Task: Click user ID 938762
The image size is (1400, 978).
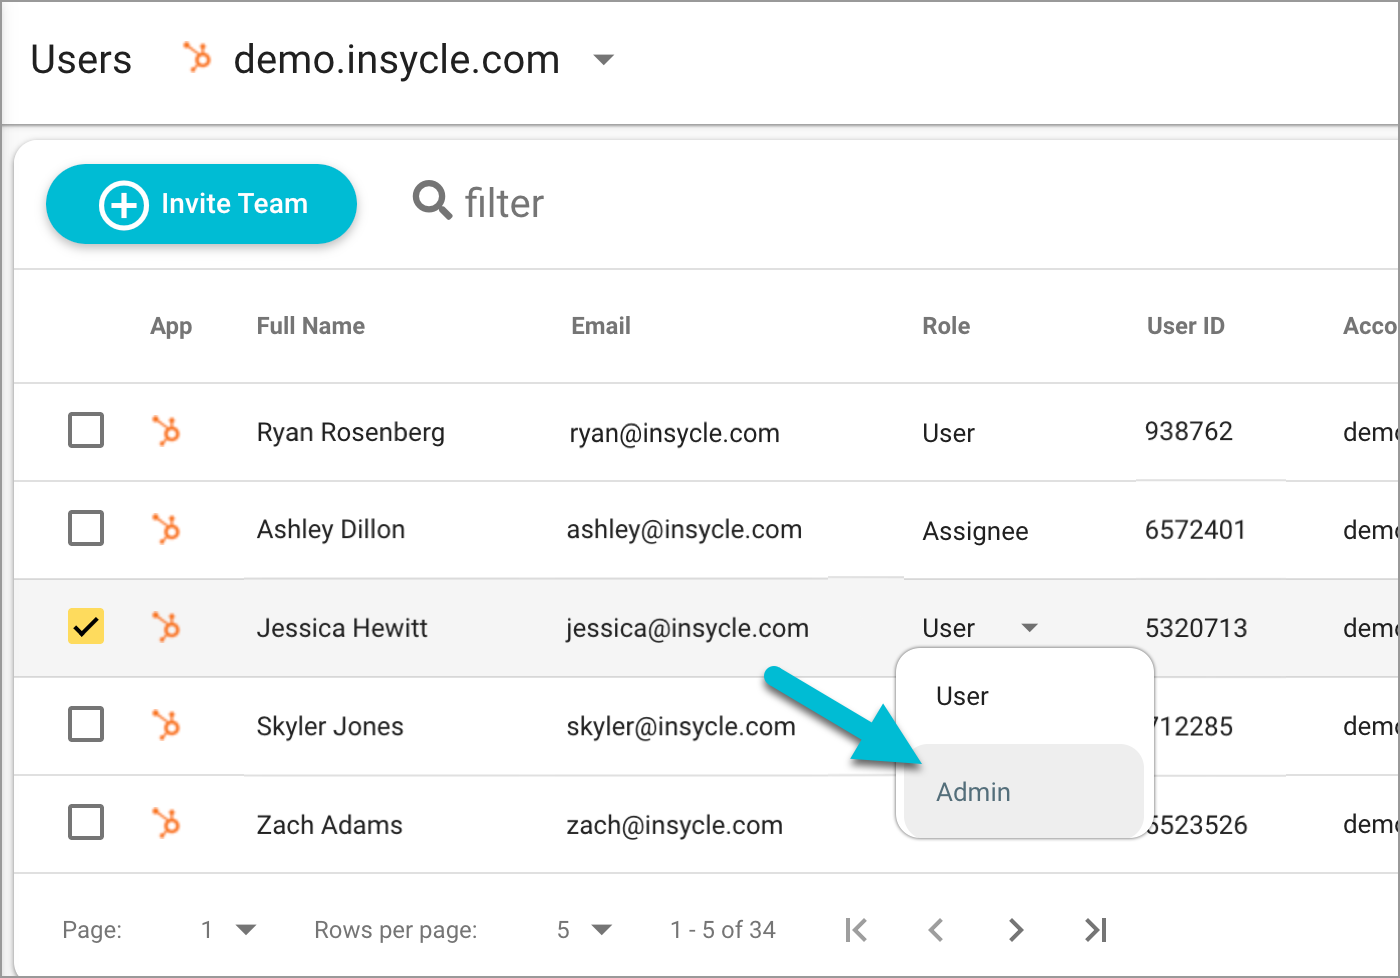Action: (1189, 431)
